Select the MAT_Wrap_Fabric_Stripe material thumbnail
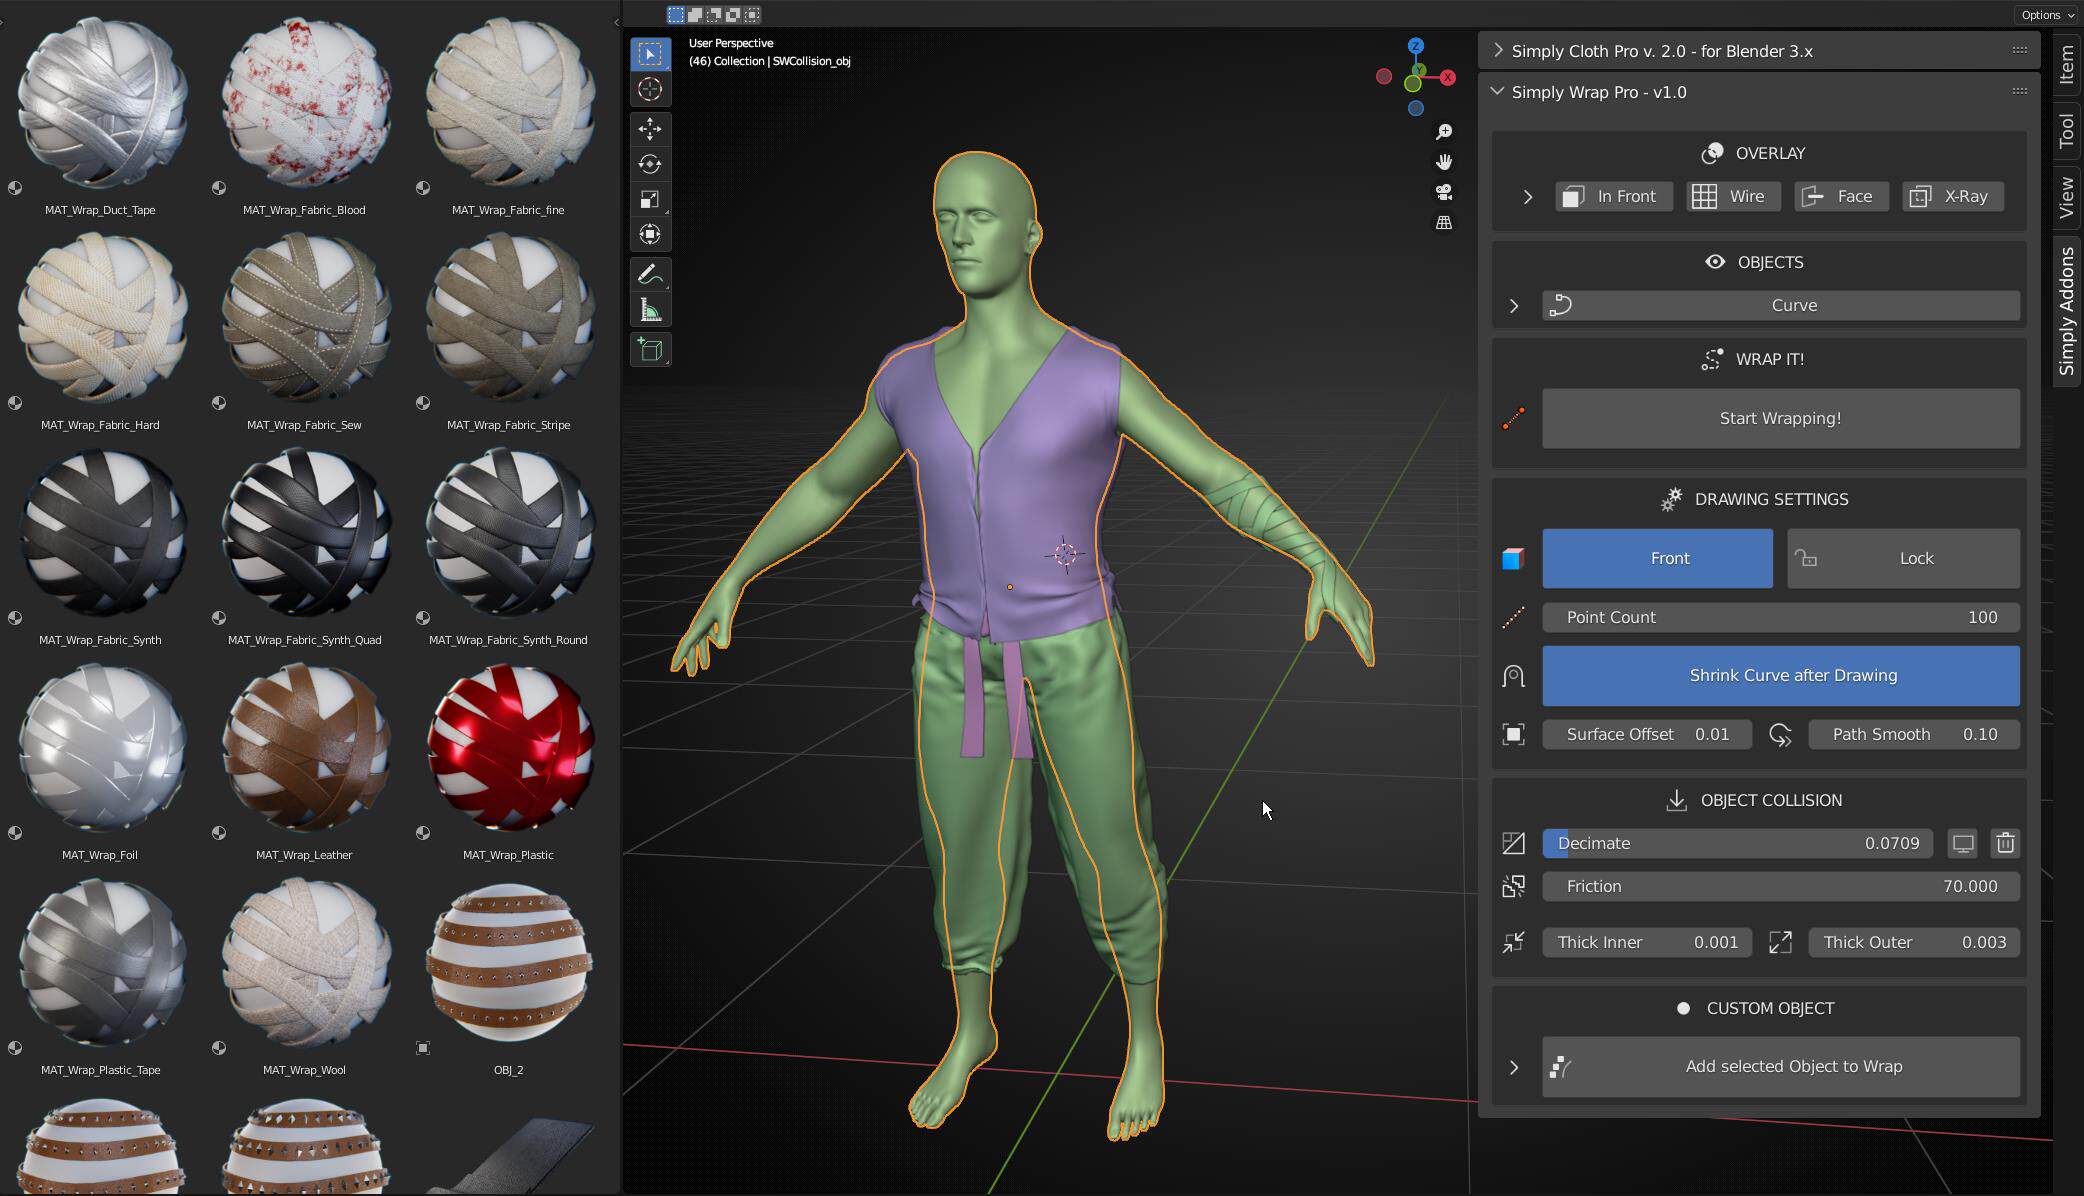 point(510,318)
